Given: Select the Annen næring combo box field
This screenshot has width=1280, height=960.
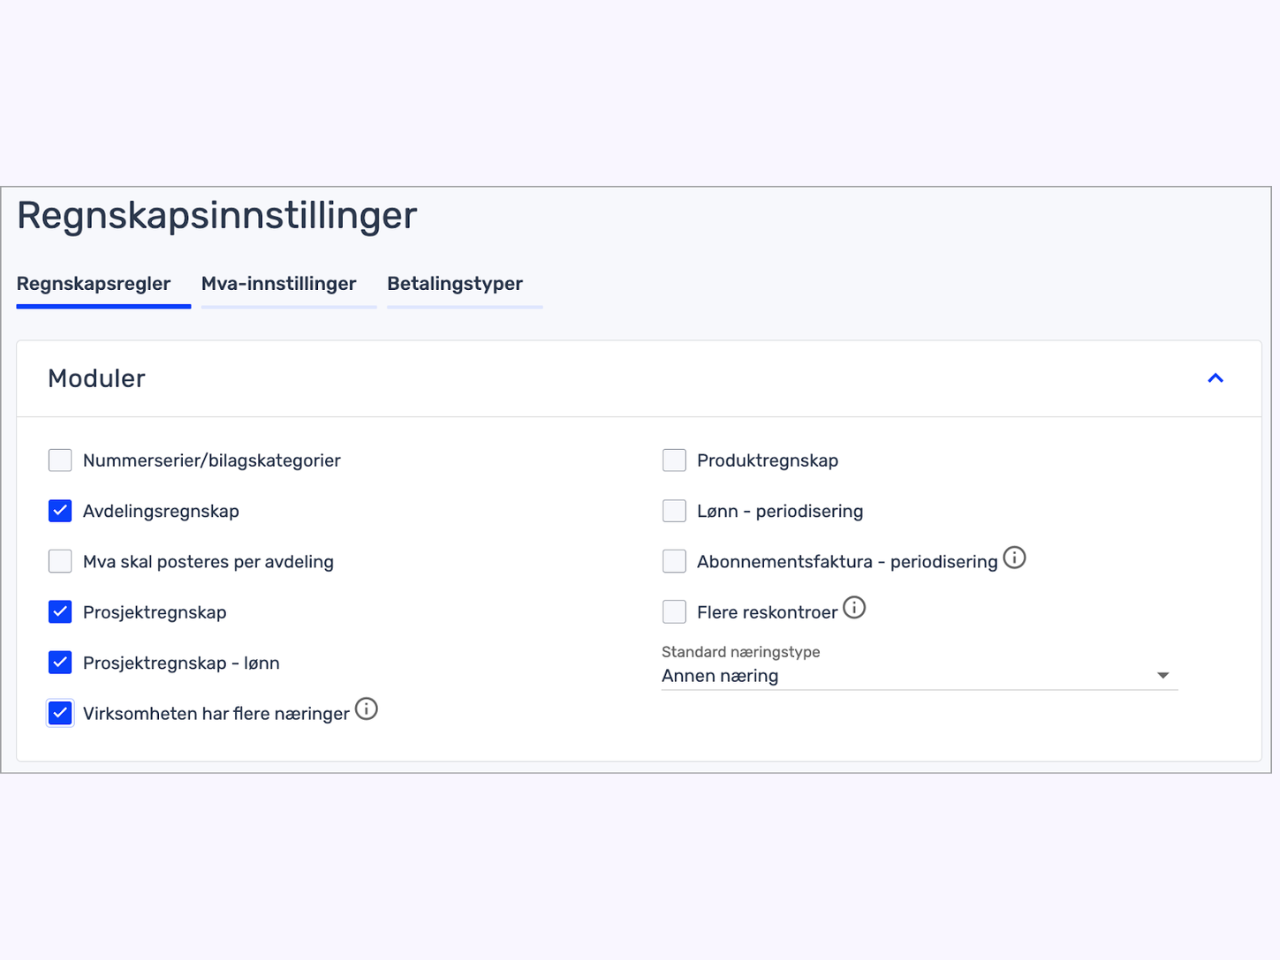Looking at the screenshot, I should (919, 676).
